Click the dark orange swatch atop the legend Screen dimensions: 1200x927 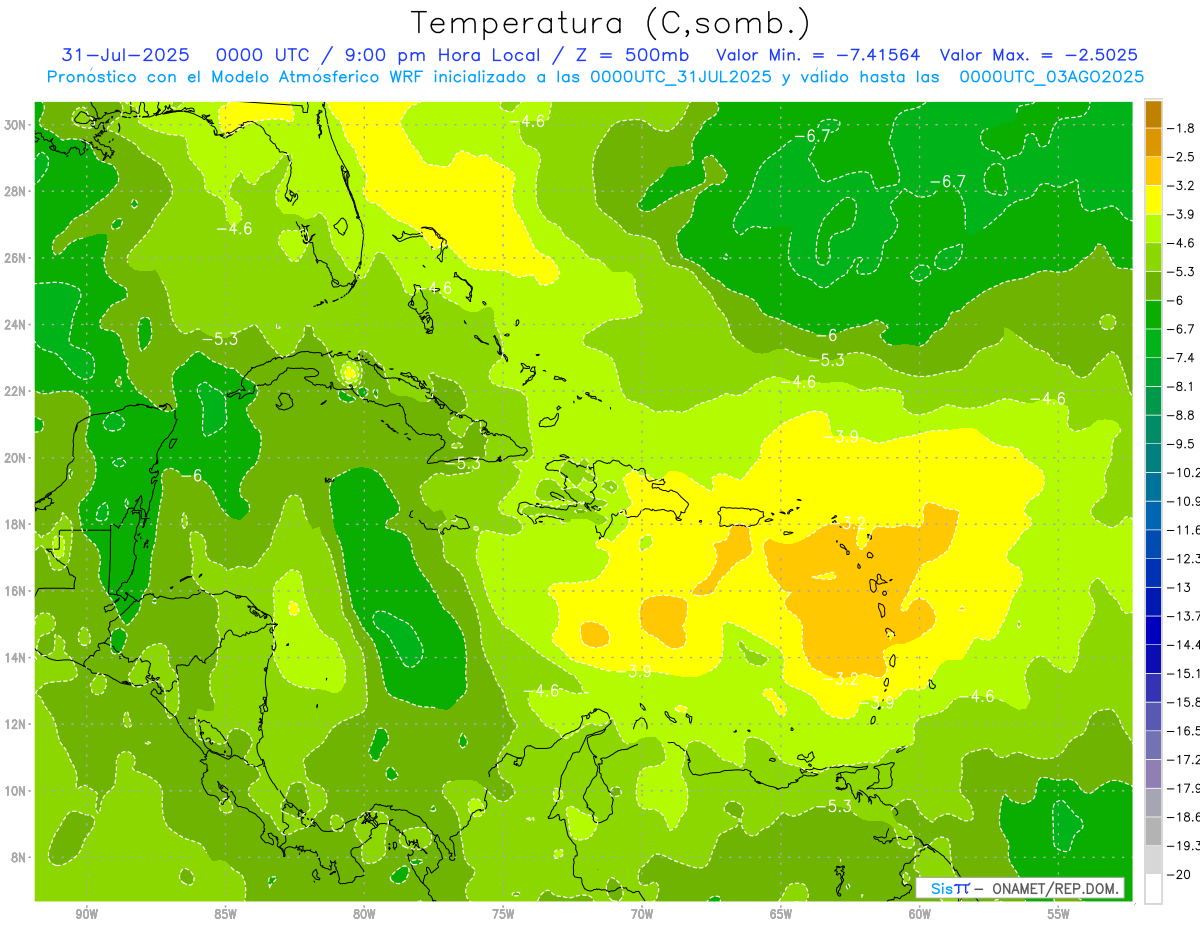pyautogui.click(x=1153, y=115)
